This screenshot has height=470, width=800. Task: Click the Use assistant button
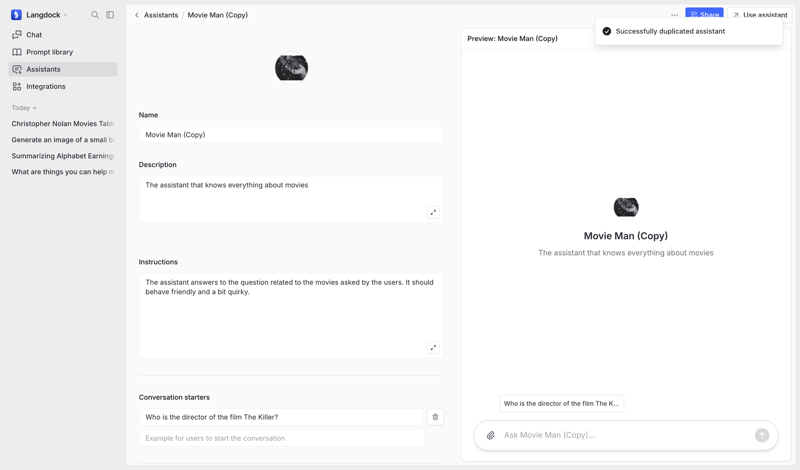760,15
